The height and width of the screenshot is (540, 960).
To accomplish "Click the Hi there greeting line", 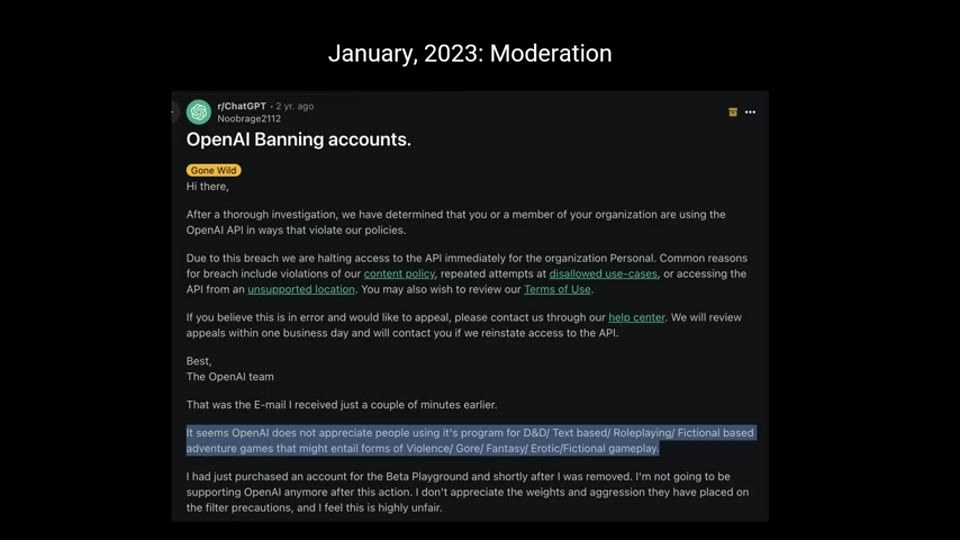I will tap(208, 186).
